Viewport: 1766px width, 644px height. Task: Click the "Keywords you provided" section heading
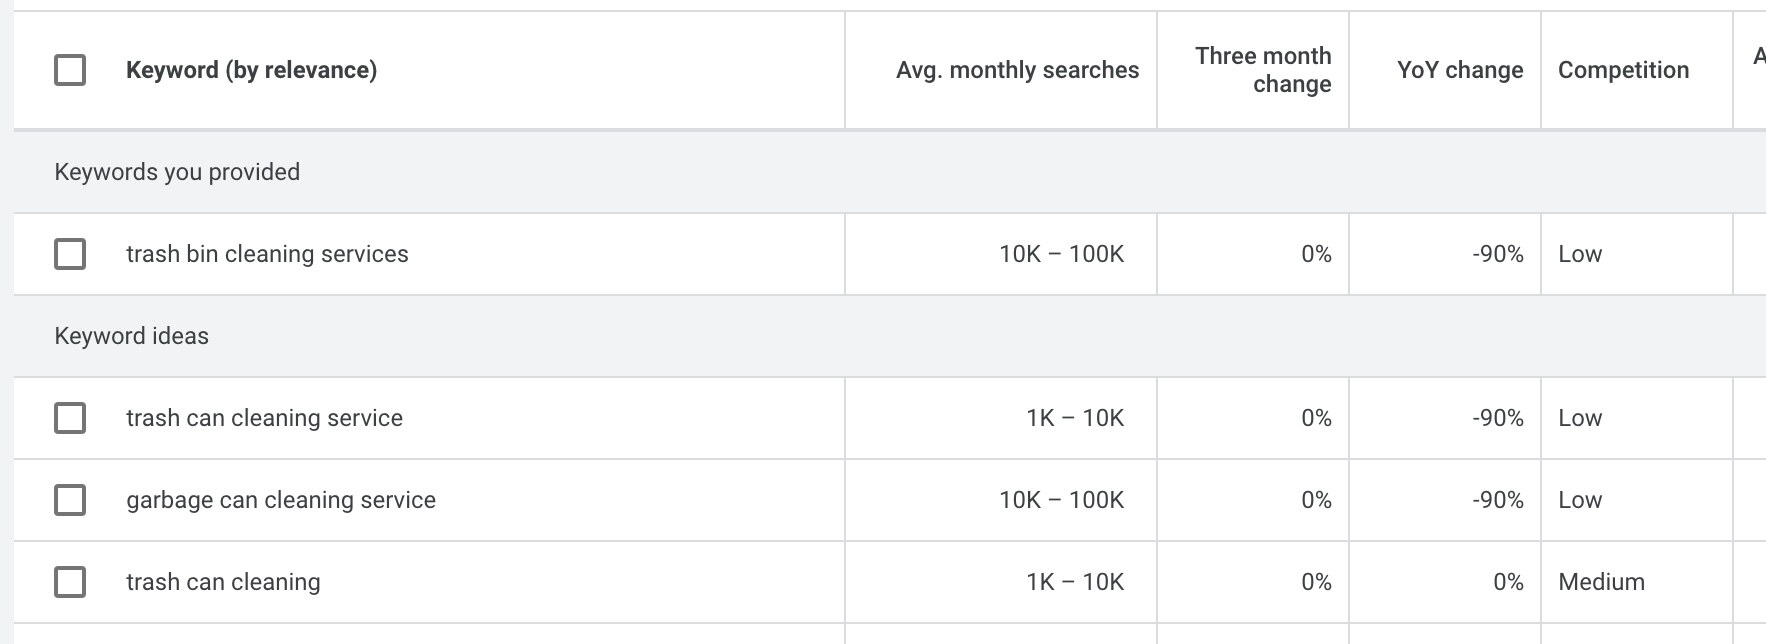[177, 172]
